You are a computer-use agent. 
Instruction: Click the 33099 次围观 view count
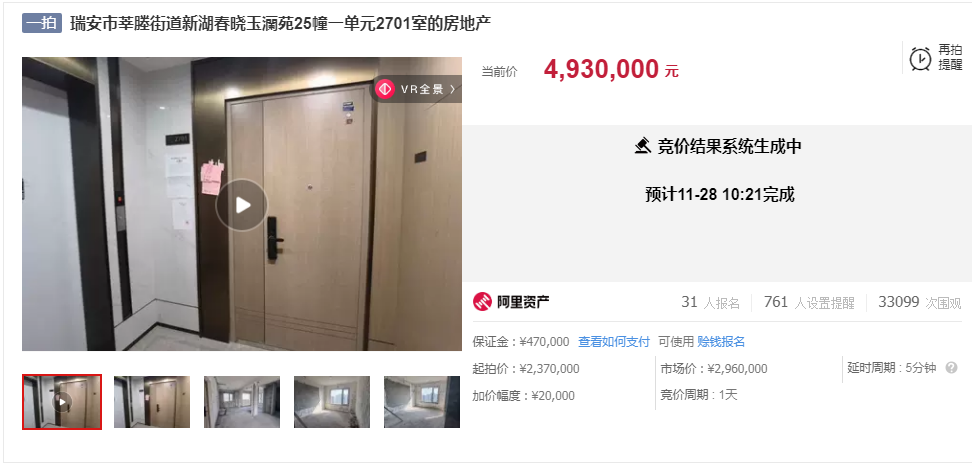[919, 302]
